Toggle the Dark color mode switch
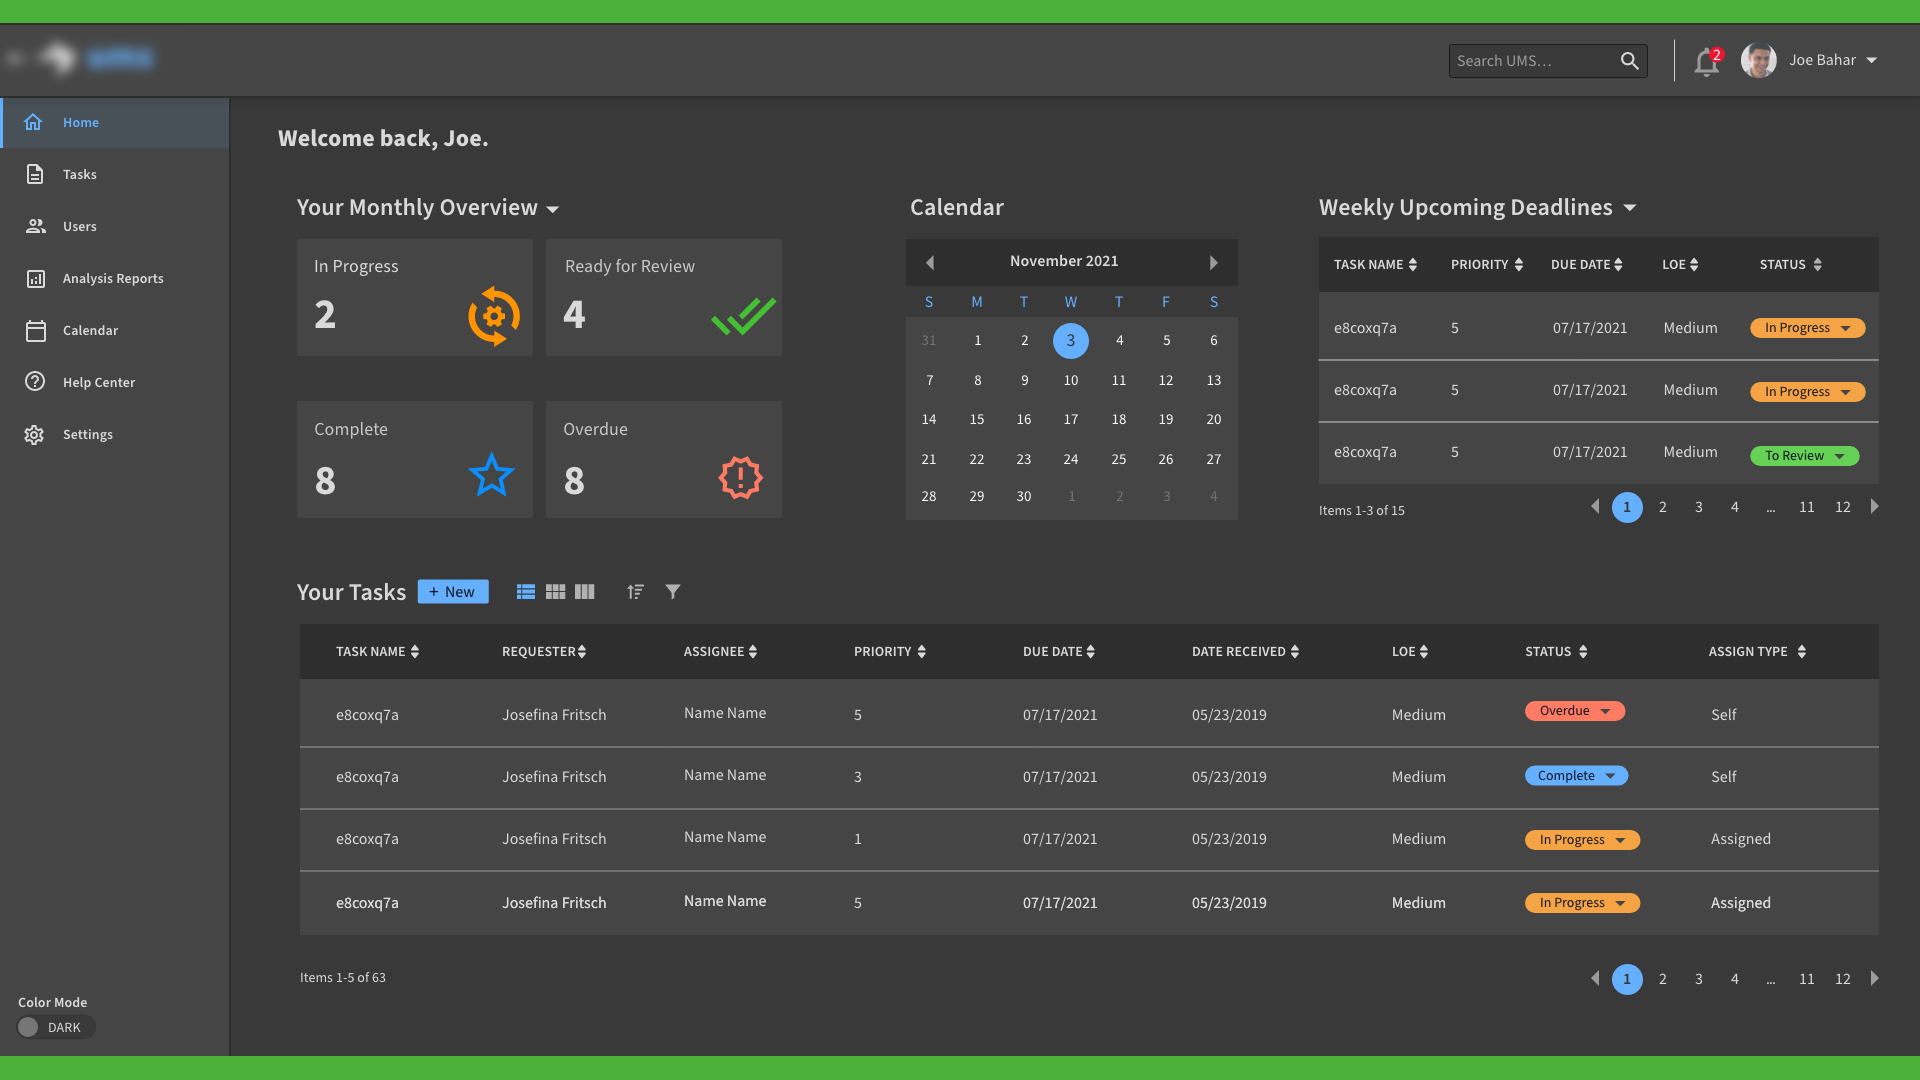This screenshot has width=1920, height=1080. (x=55, y=1027)
